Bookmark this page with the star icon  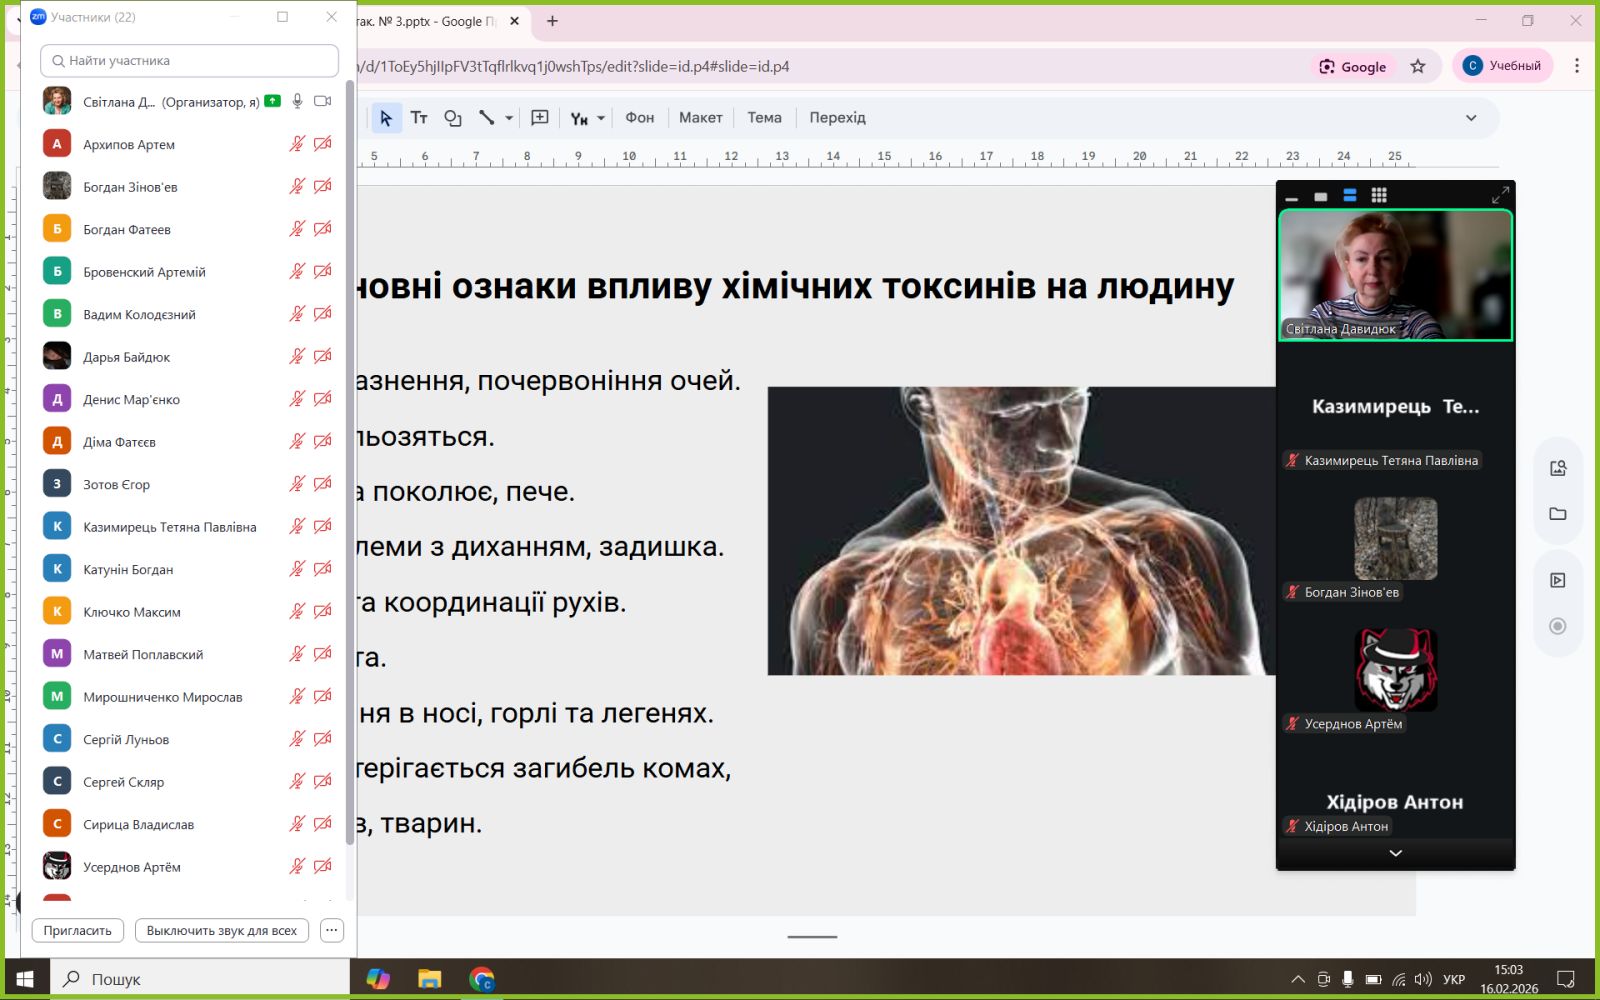(x=1417, y=66)
